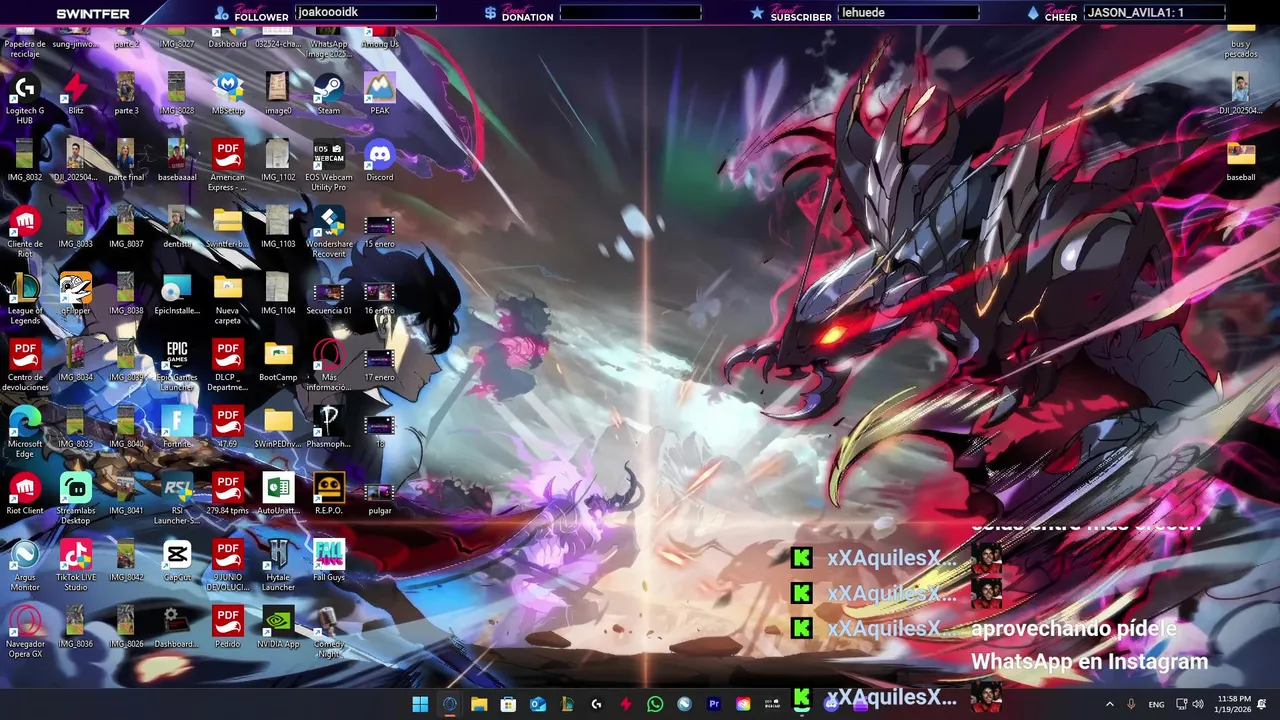
Task: Open Outlook from the taskbar
Action: pyautogui.click(x=538, y=704)
